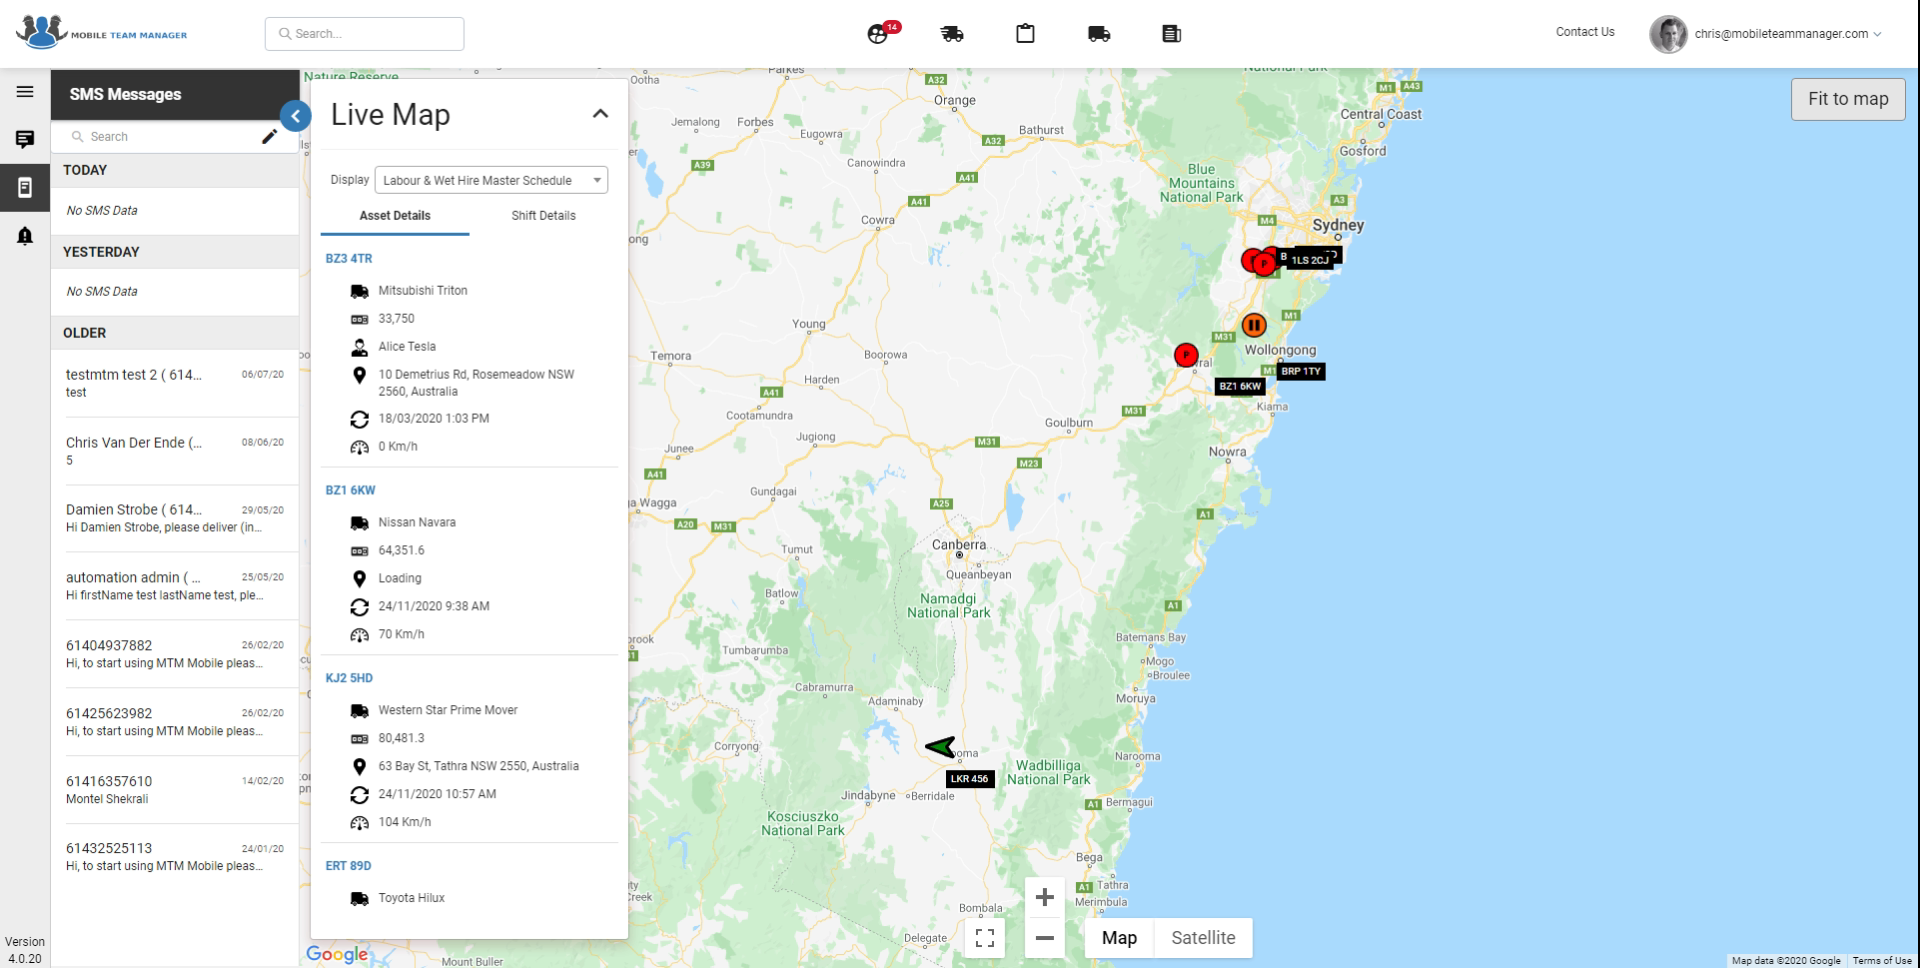Open the Display schedule dropdown

point(491,180)
